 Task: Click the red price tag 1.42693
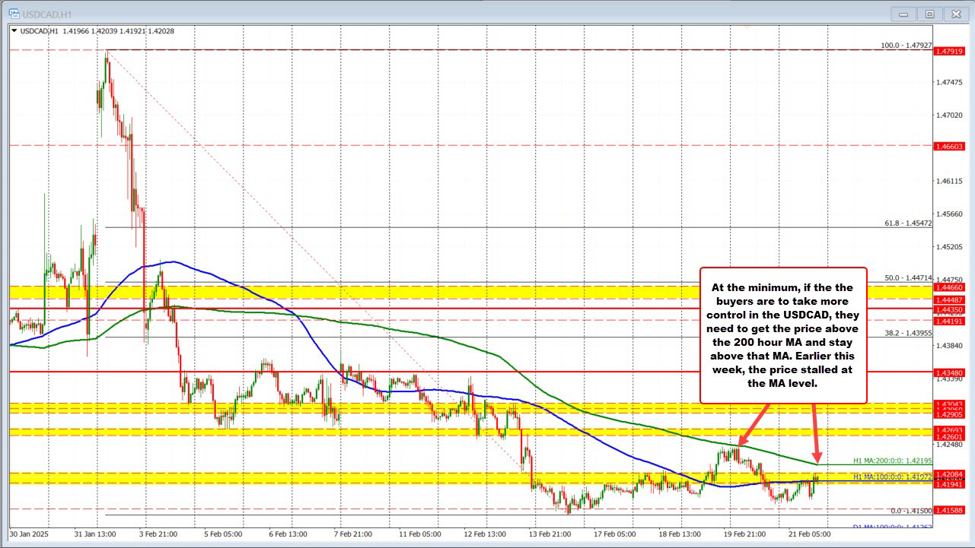point(950,430)
